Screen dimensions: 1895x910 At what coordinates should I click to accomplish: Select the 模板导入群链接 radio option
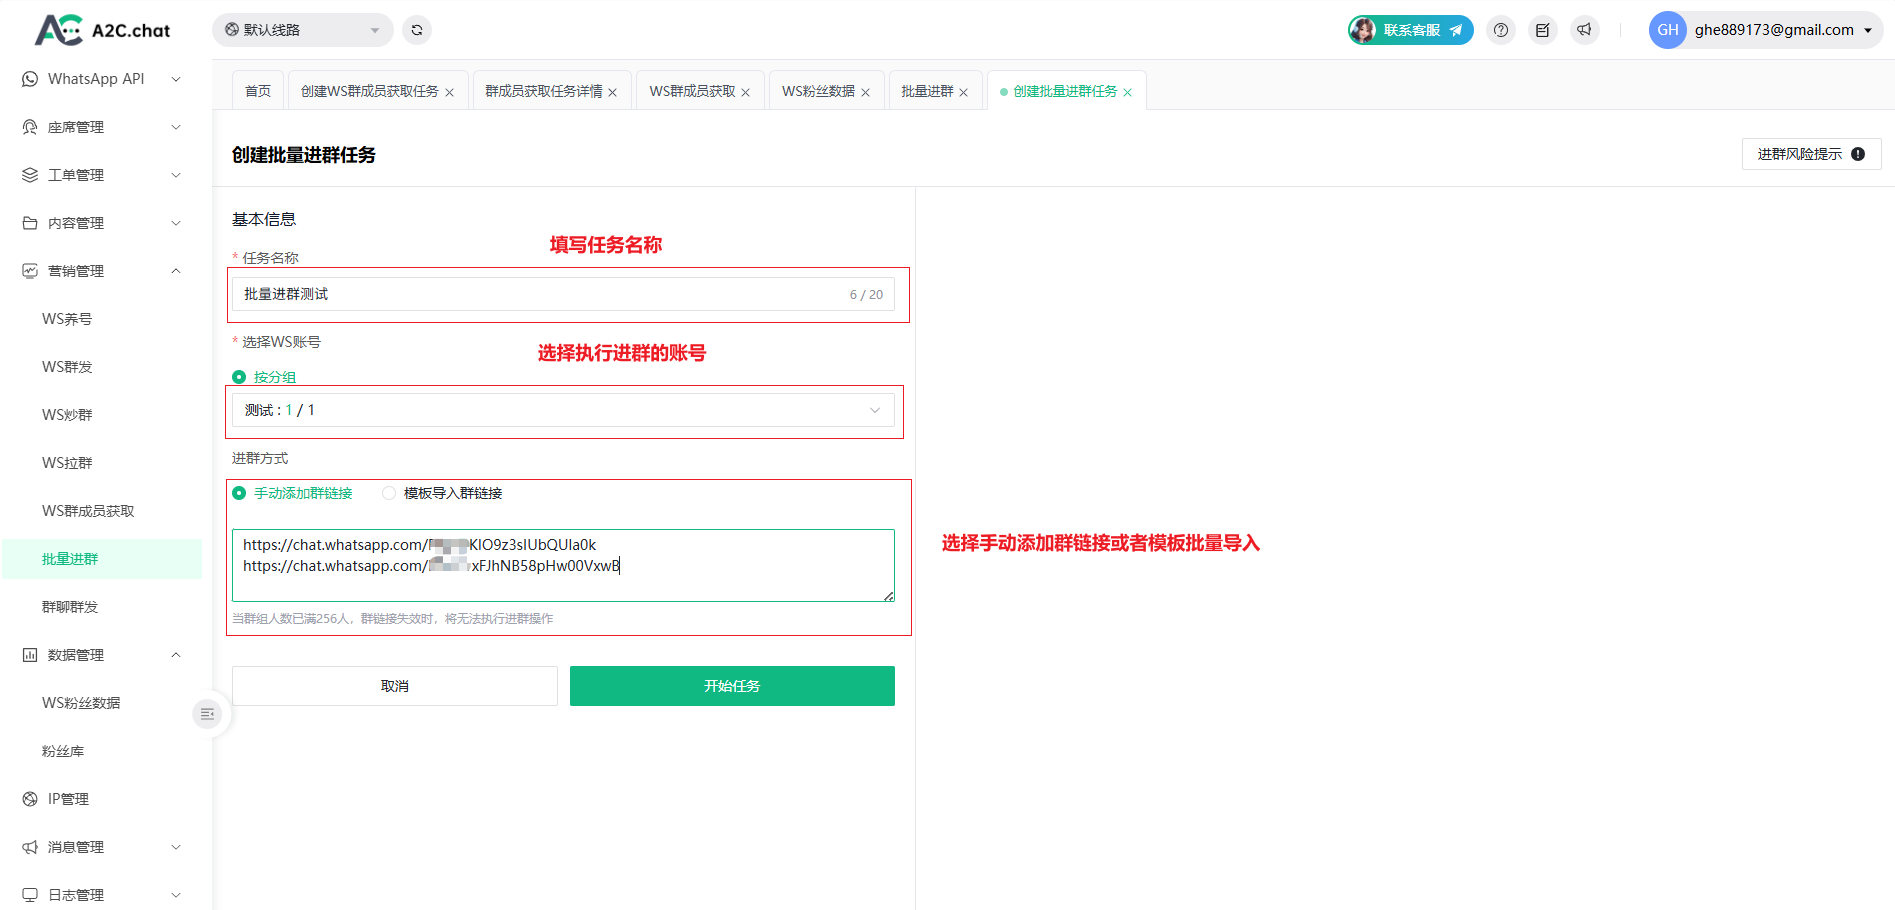[x=389, y=493]
